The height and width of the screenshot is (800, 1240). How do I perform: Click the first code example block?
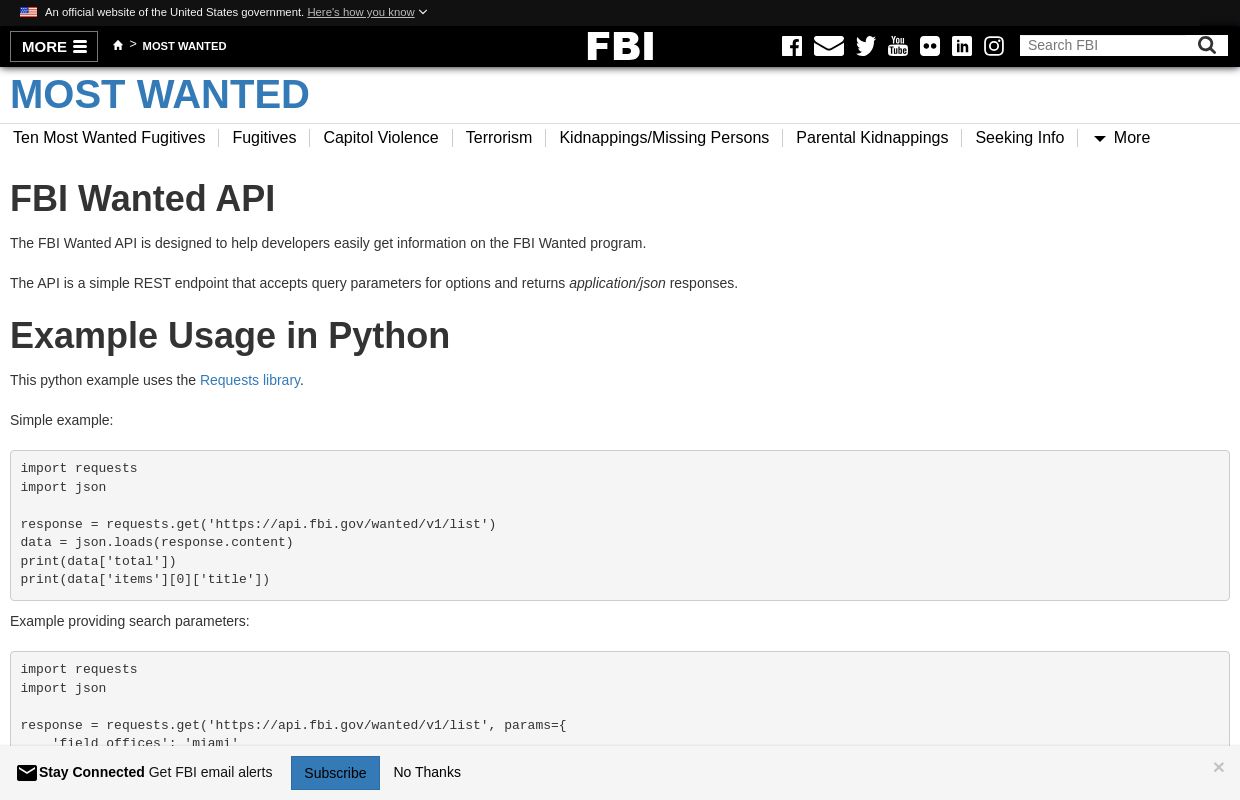pyautogui.click(x=620, y=525)
